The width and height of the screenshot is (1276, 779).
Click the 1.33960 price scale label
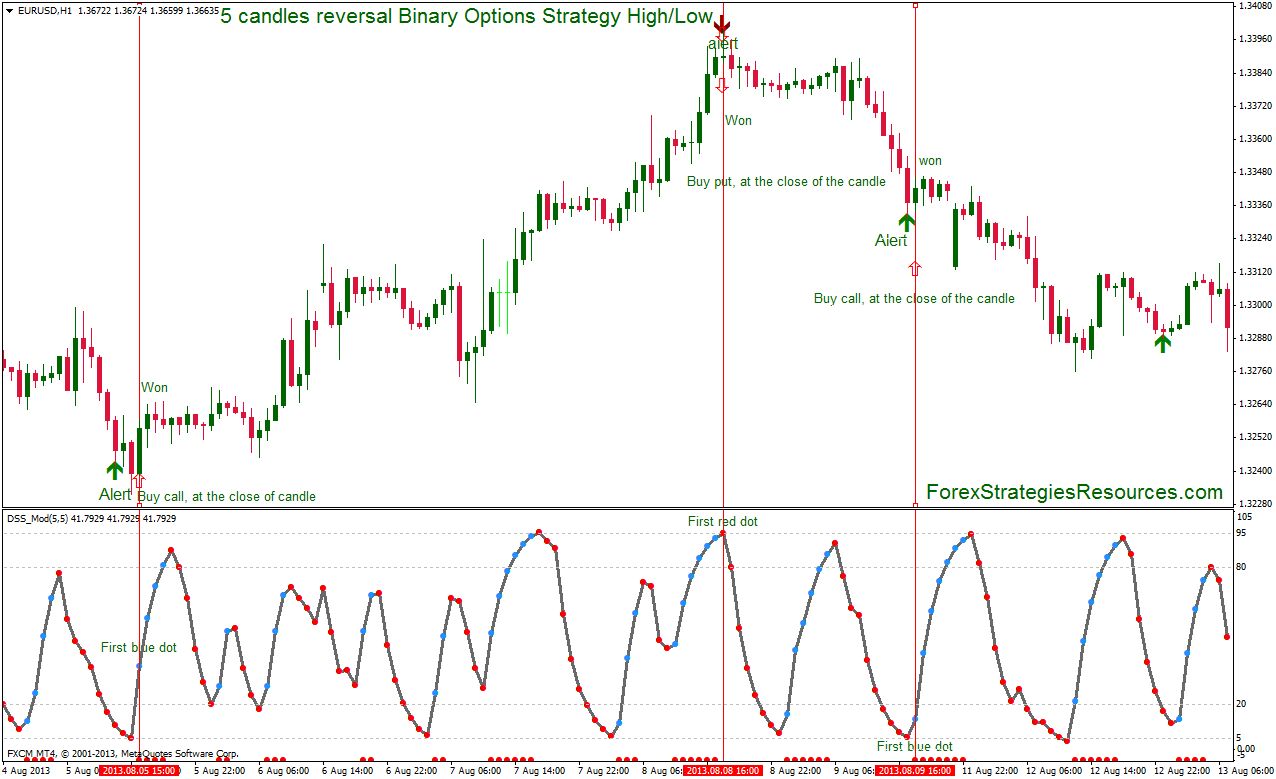pyautogui.click(x=1254, y=40)
